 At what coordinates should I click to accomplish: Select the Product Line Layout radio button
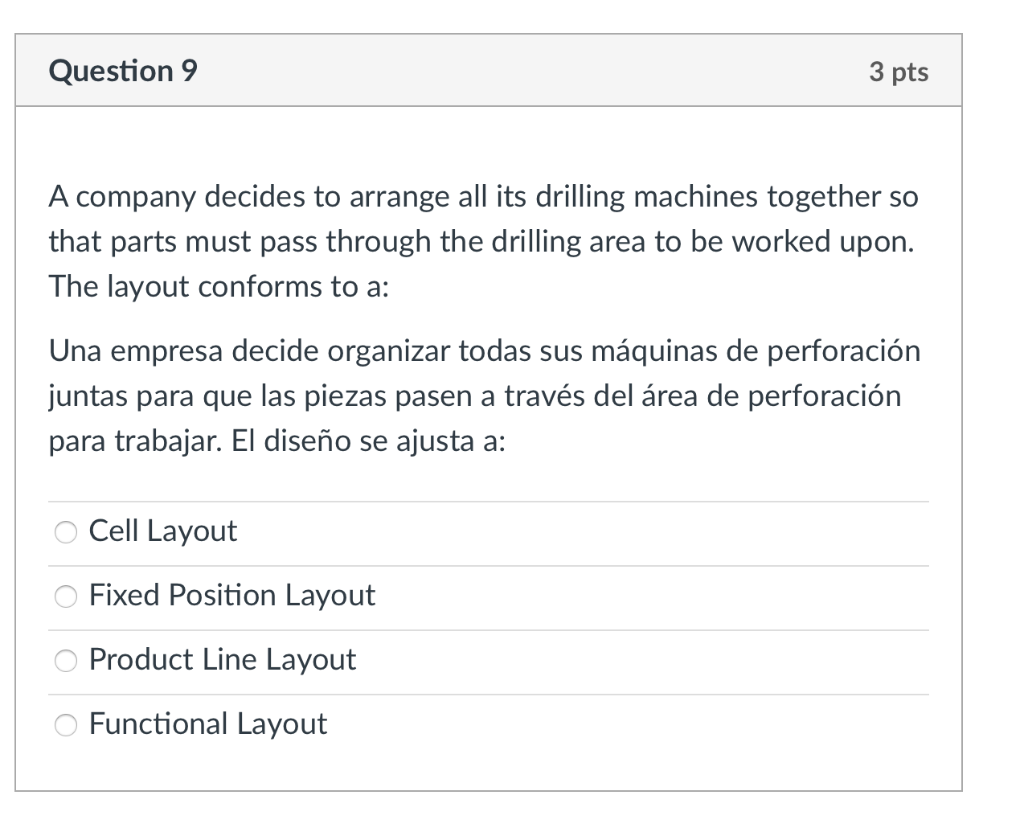(65, 661)
